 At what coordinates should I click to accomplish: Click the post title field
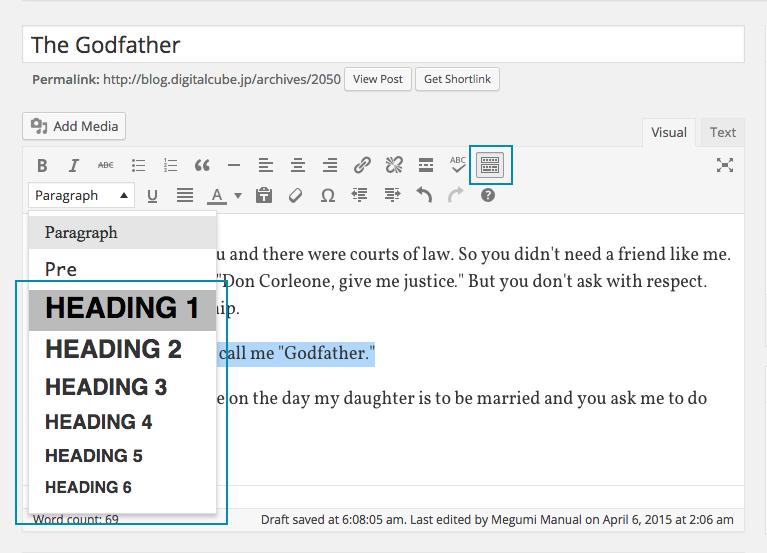click(x=383, y=45)
